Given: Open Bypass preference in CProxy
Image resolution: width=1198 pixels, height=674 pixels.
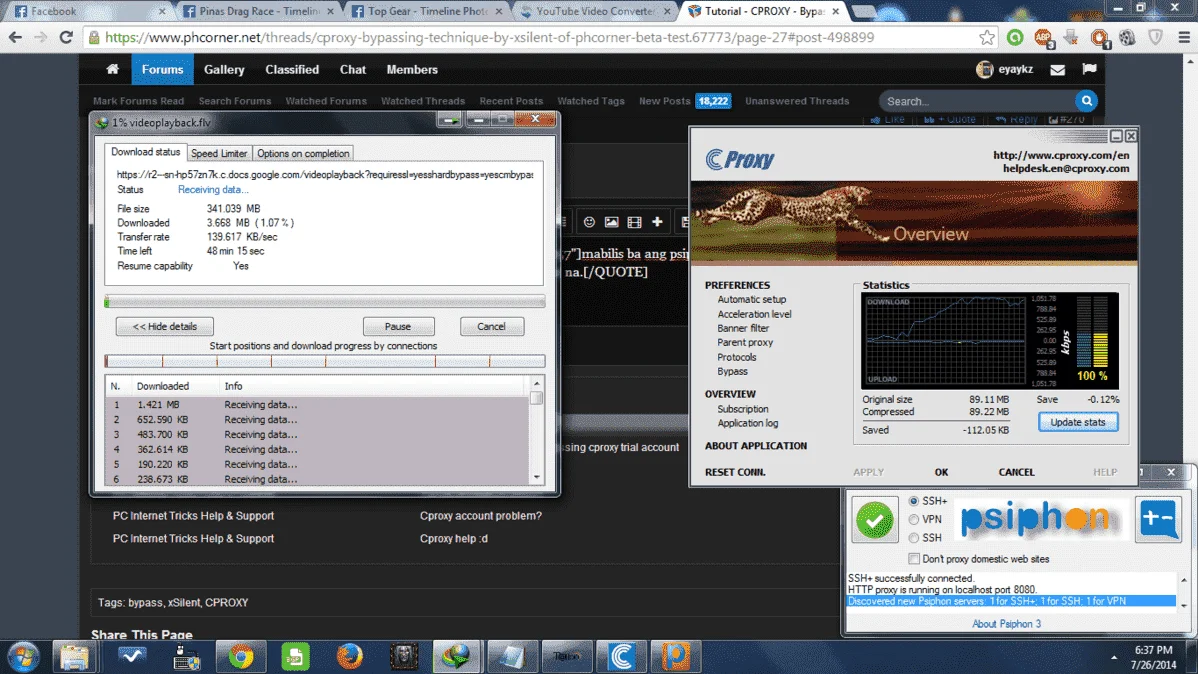Looking at the screenshot, I should (732, 371).
